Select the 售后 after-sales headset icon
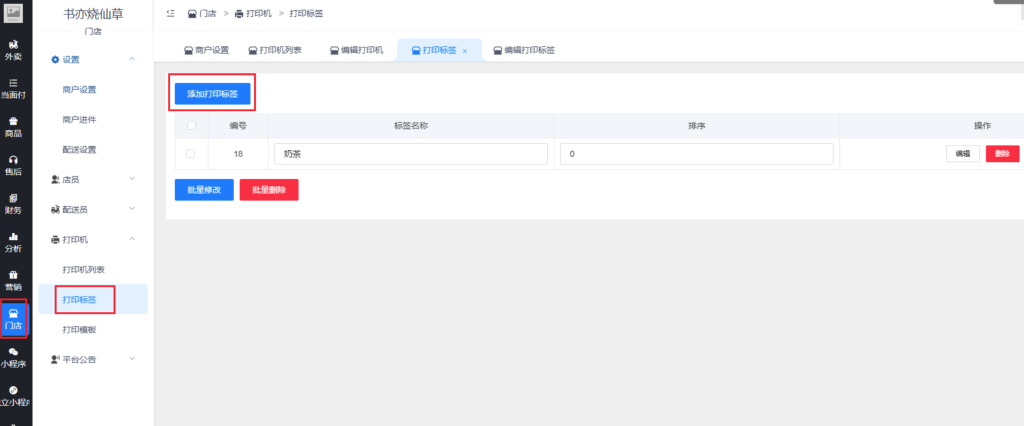Screen dimensions: 1024x426 [x=14, y=165]
